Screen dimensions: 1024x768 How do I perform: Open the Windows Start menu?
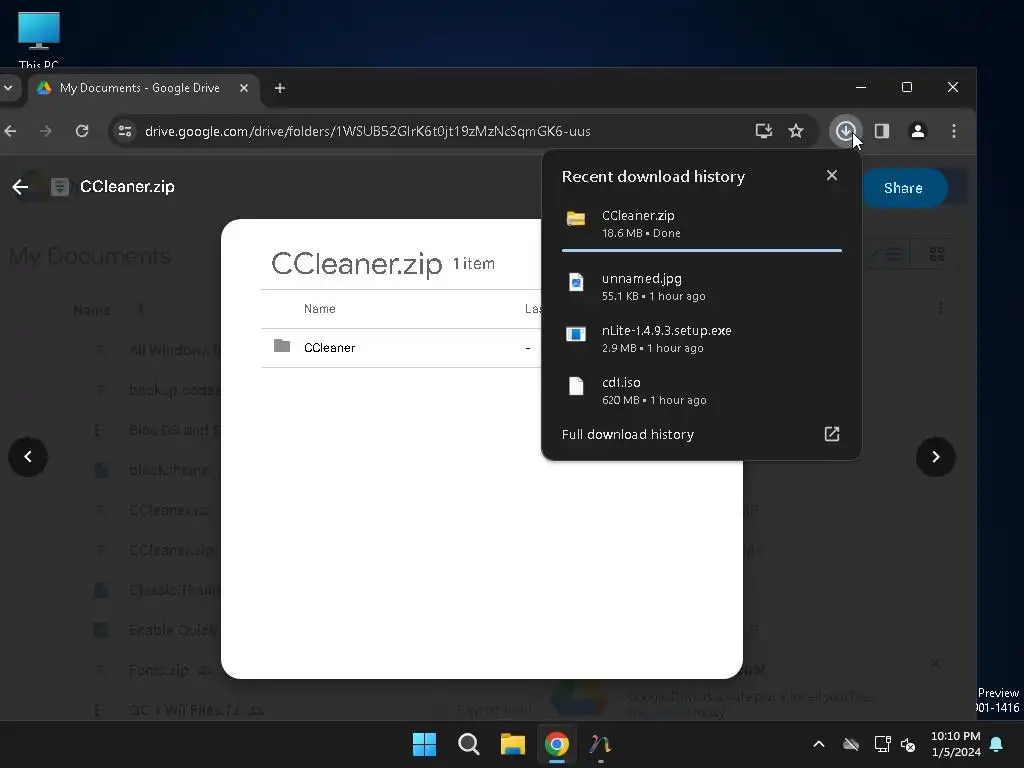click(x=424, y=744)
